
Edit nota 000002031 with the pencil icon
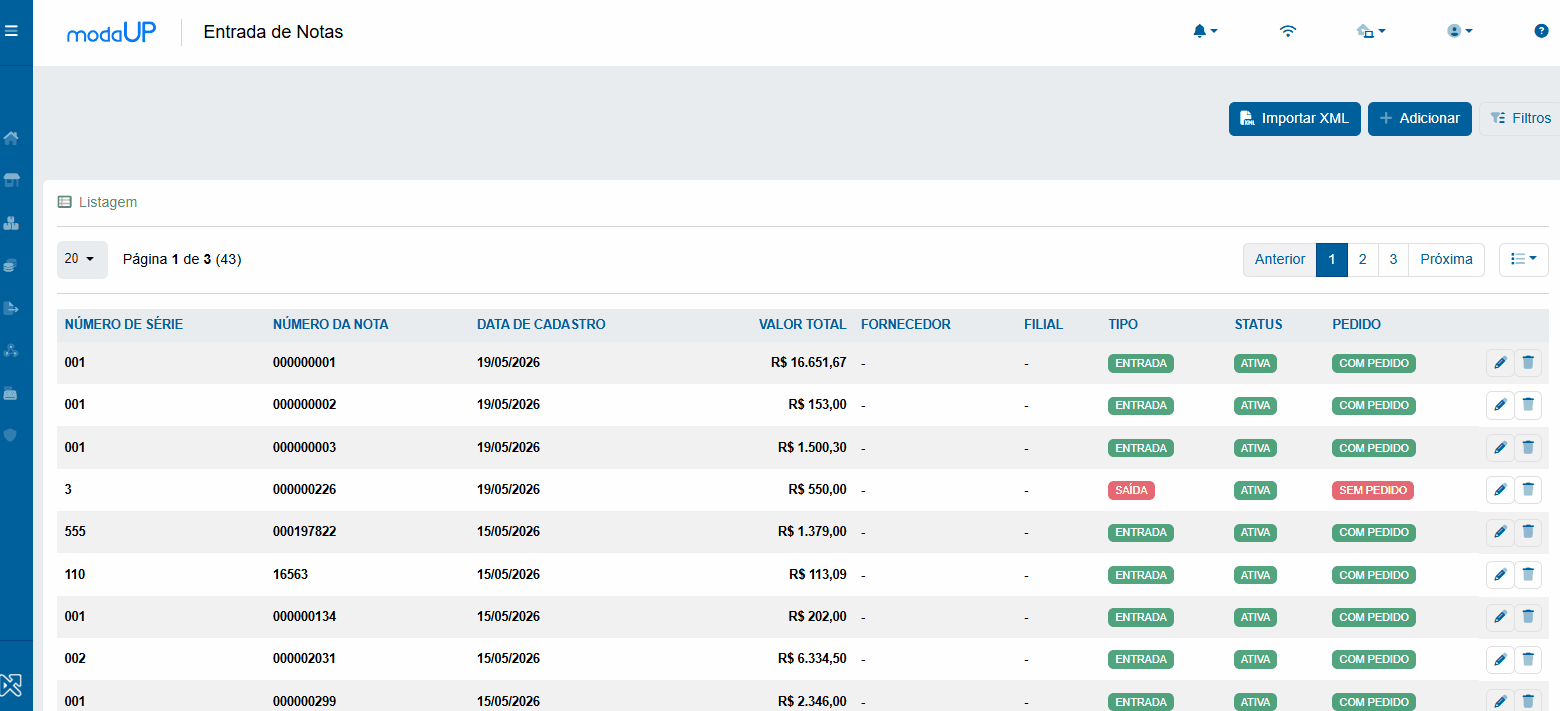click(x=1499, y=660)
